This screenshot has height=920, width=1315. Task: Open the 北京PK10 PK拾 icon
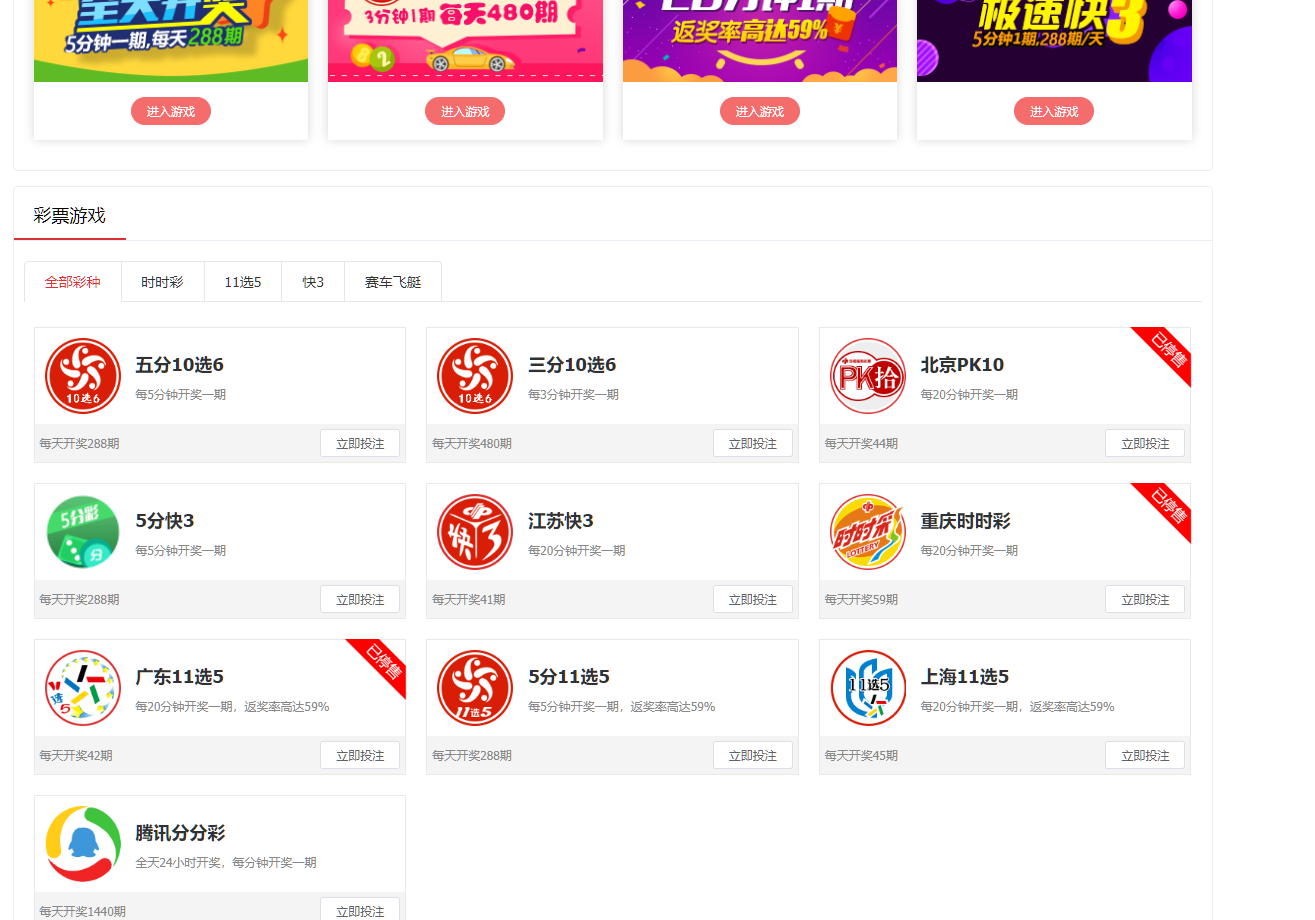868,375
